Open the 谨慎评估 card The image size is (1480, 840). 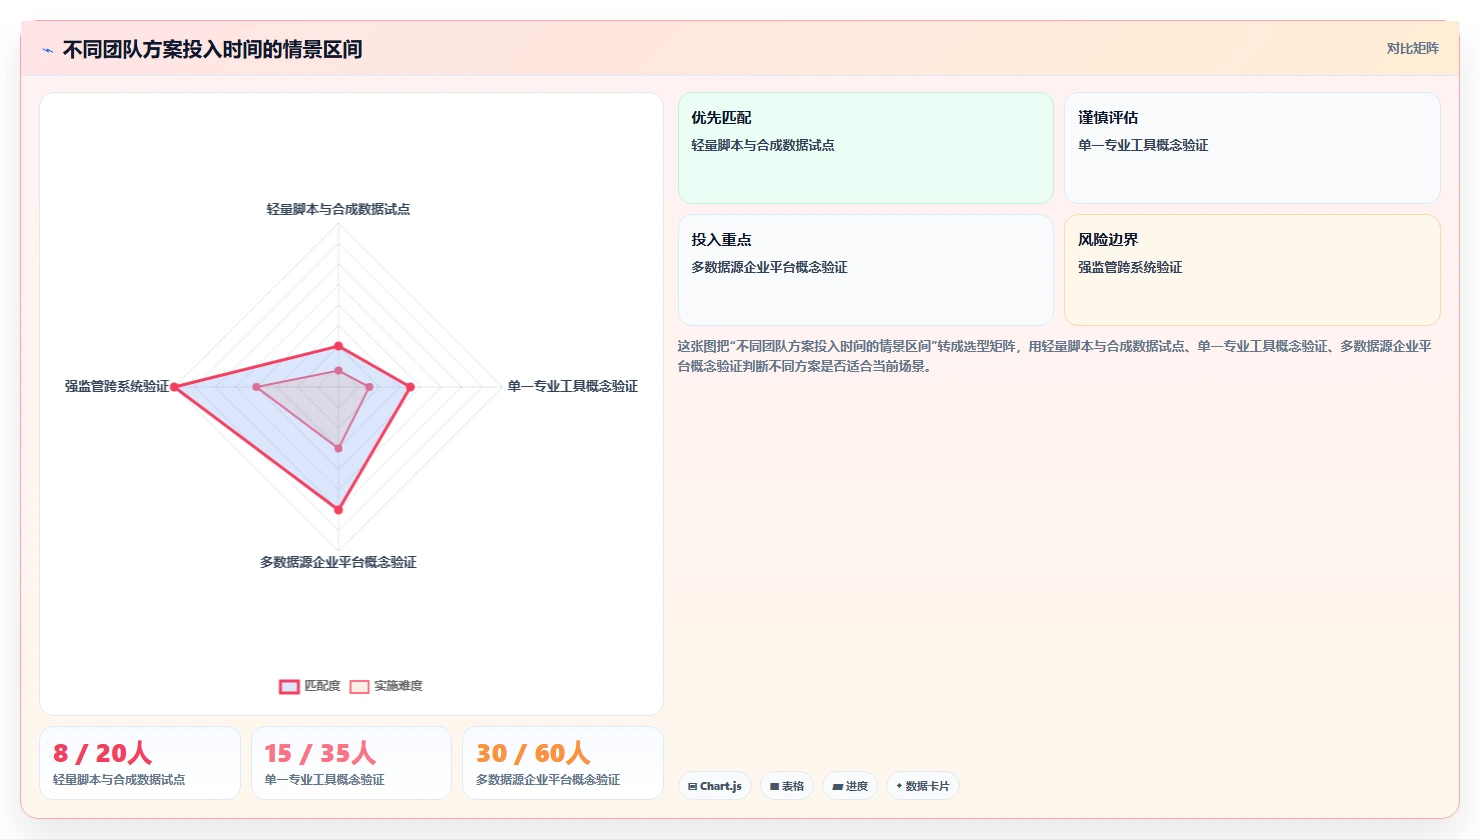click(1252, 148)
